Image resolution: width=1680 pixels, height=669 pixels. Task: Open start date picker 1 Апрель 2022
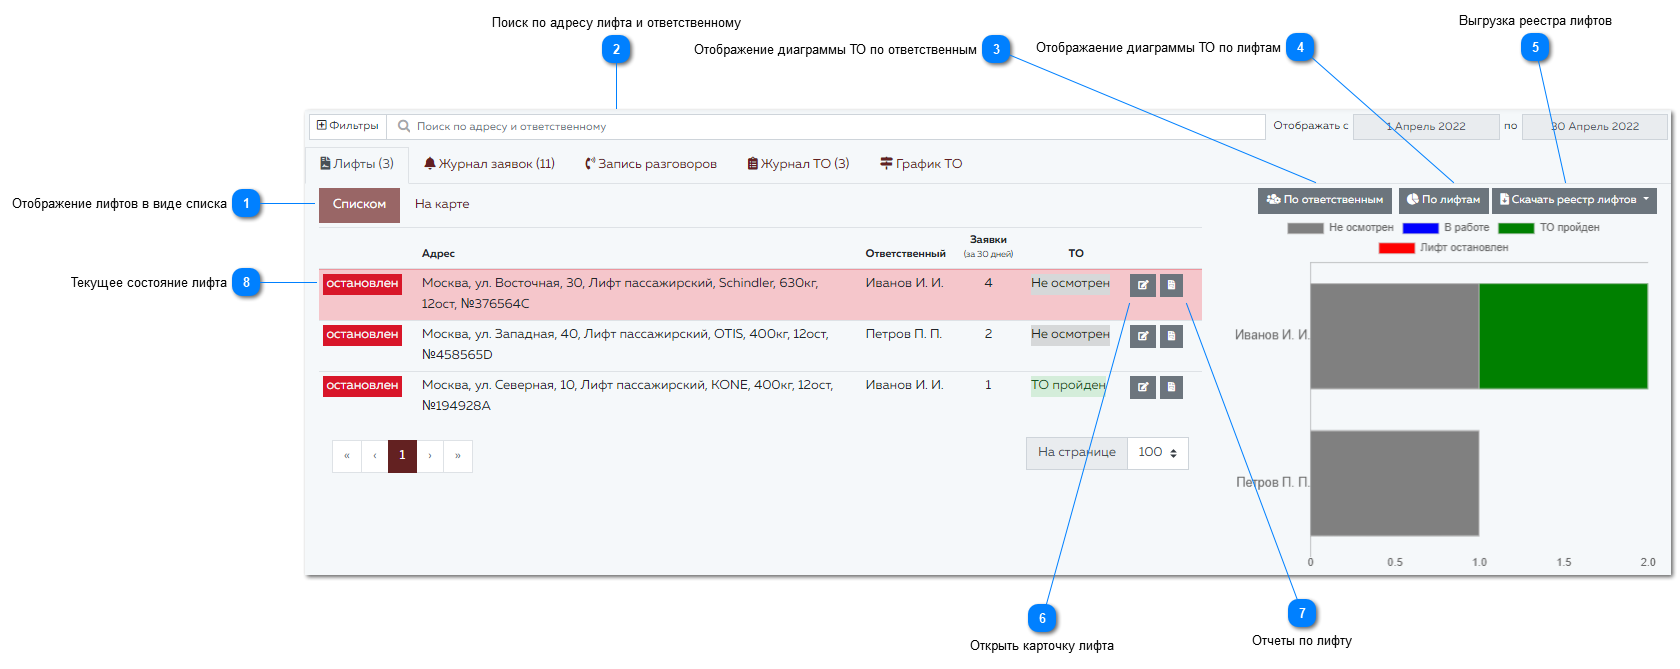click(x=1426, y=126)
